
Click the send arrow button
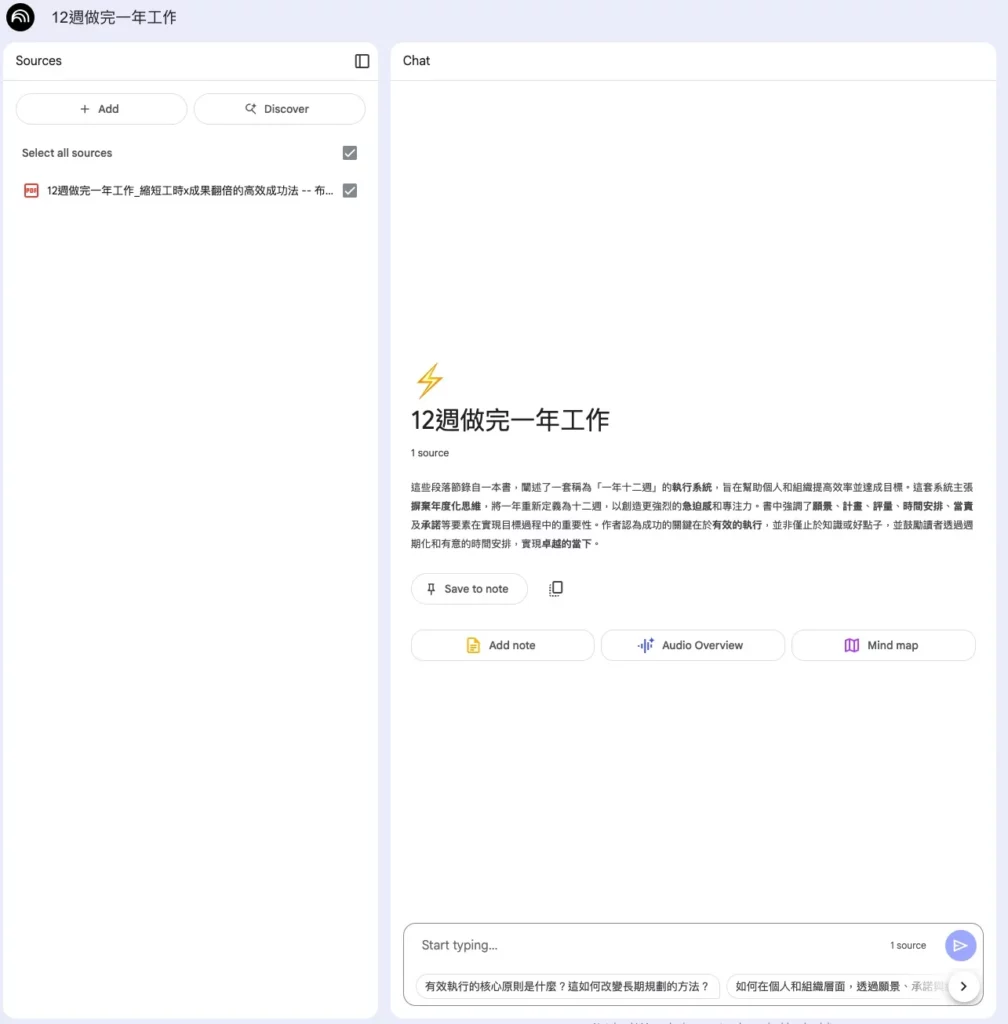click(960, 945)
